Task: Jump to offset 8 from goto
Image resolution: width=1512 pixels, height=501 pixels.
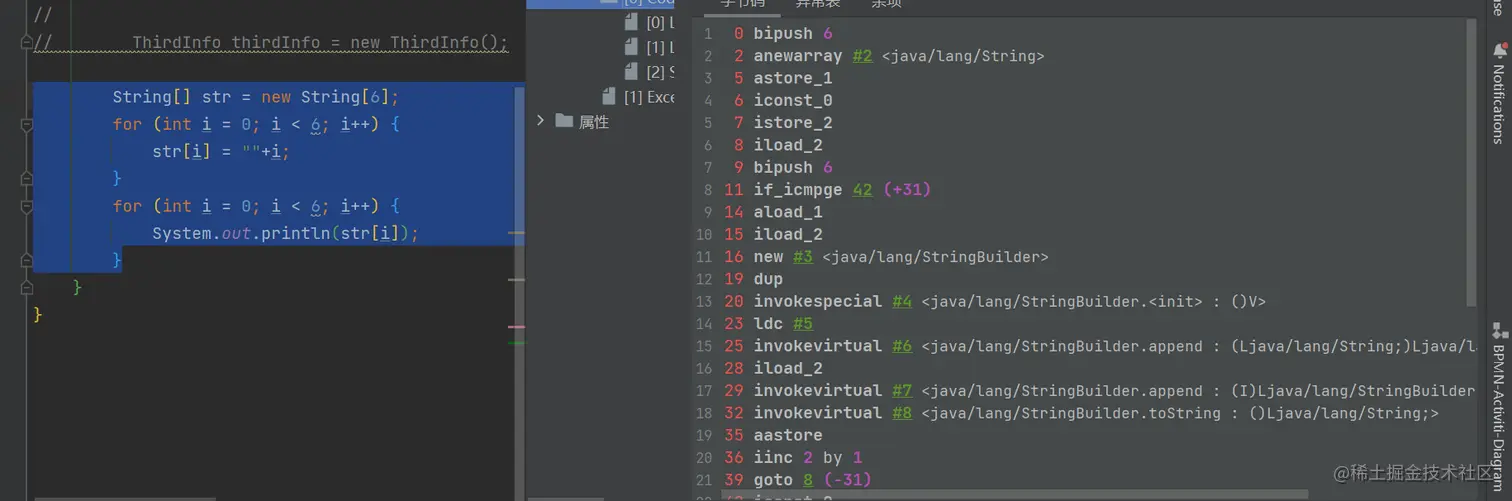Action: pos(807,480)
